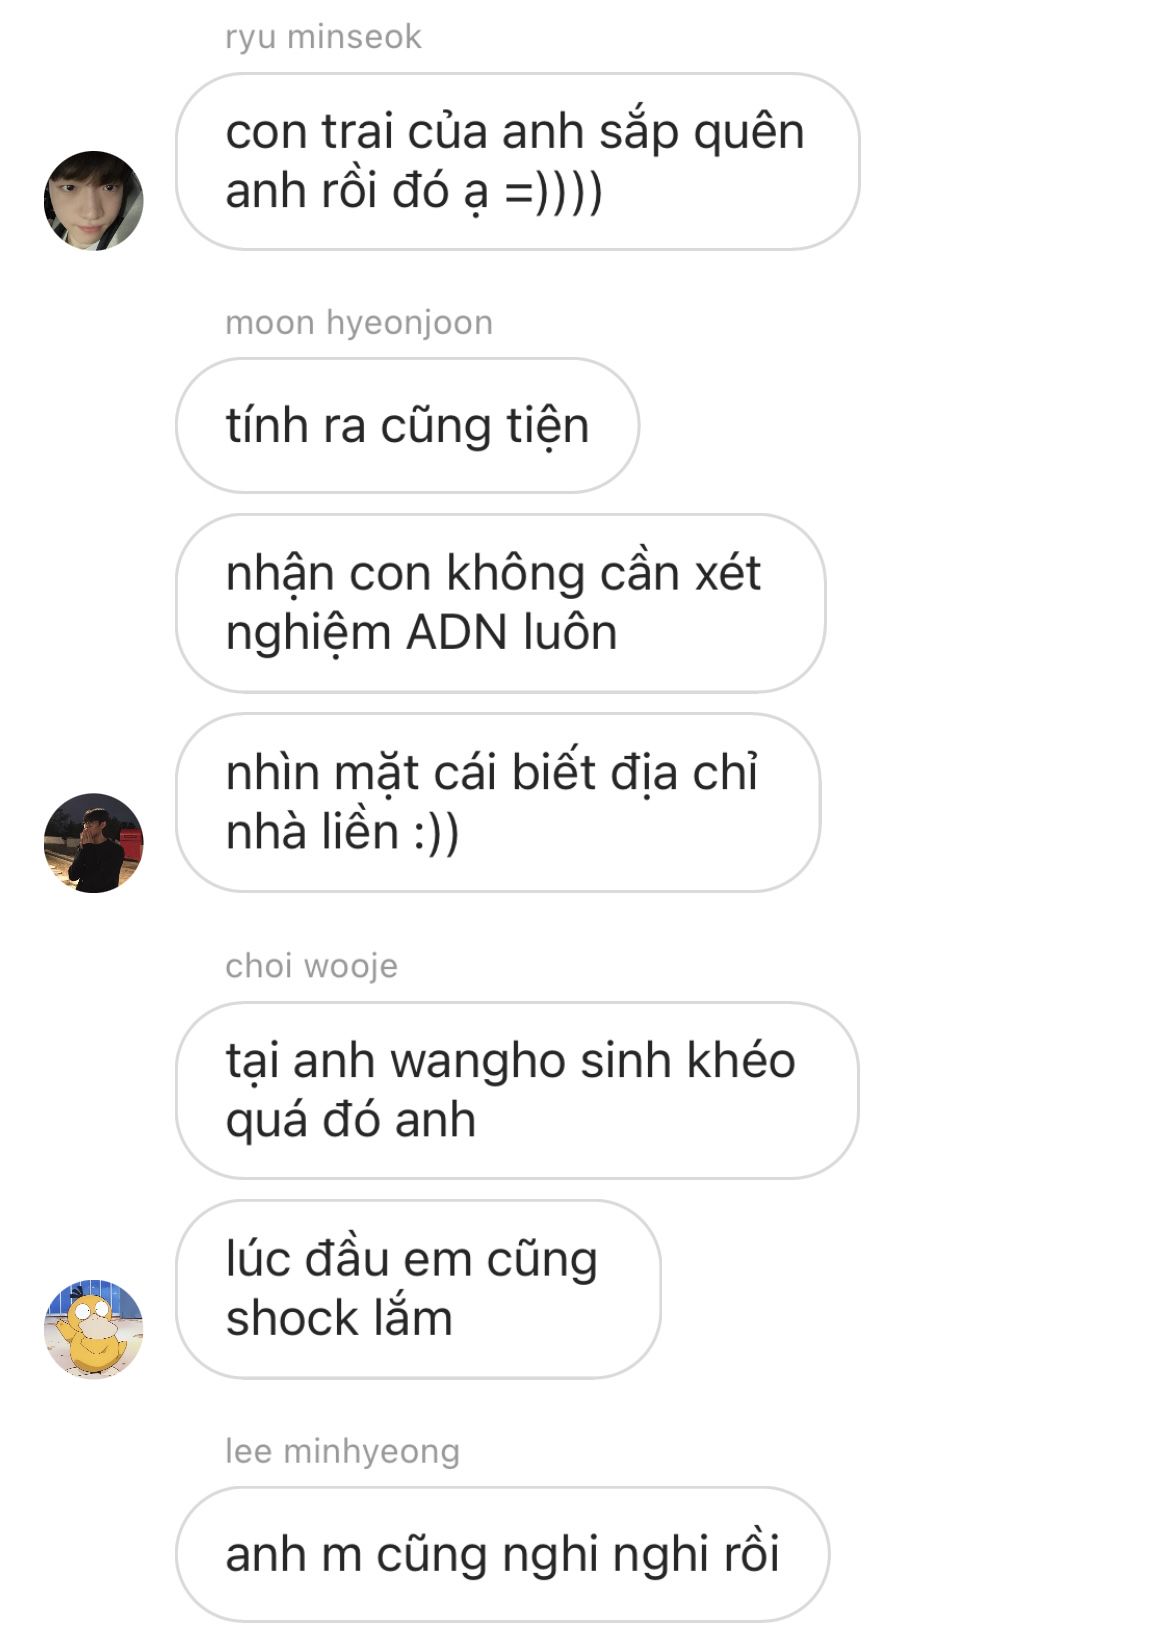Select message about 'xét nghiệm ADN luôn'

click(x=501, y=603)
